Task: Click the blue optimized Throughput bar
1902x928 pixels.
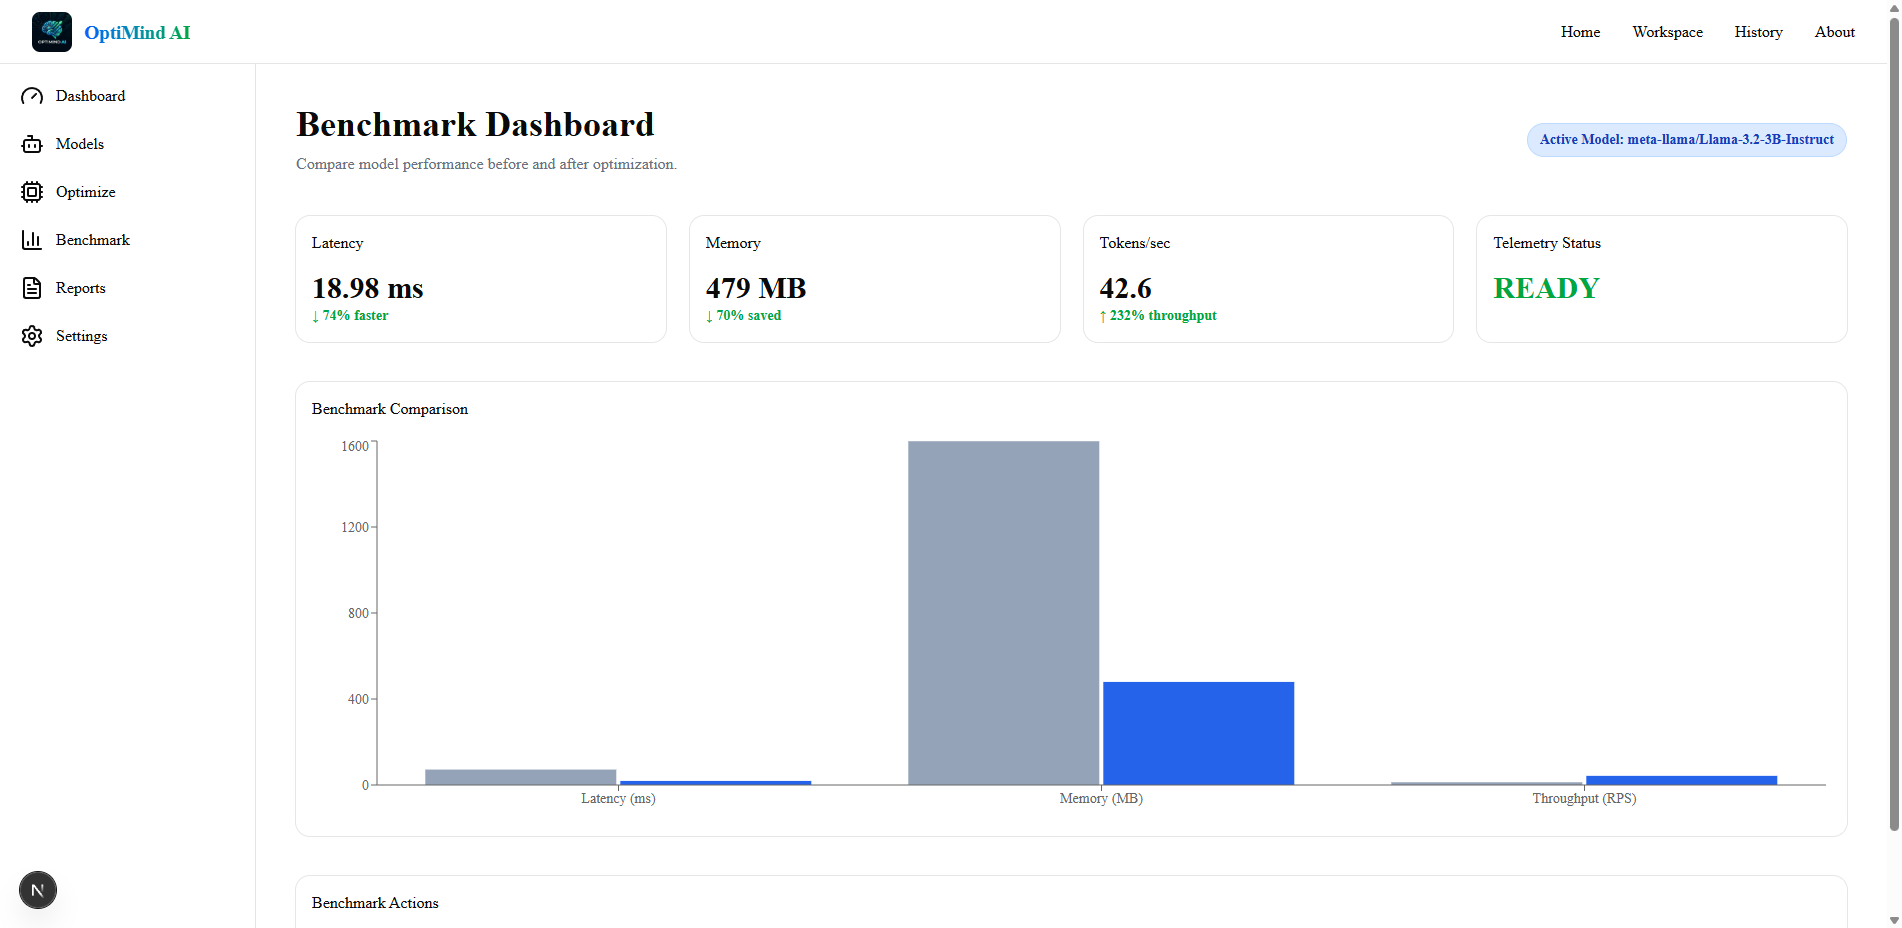Action: pyautogui.click(x=1681, y=780)
